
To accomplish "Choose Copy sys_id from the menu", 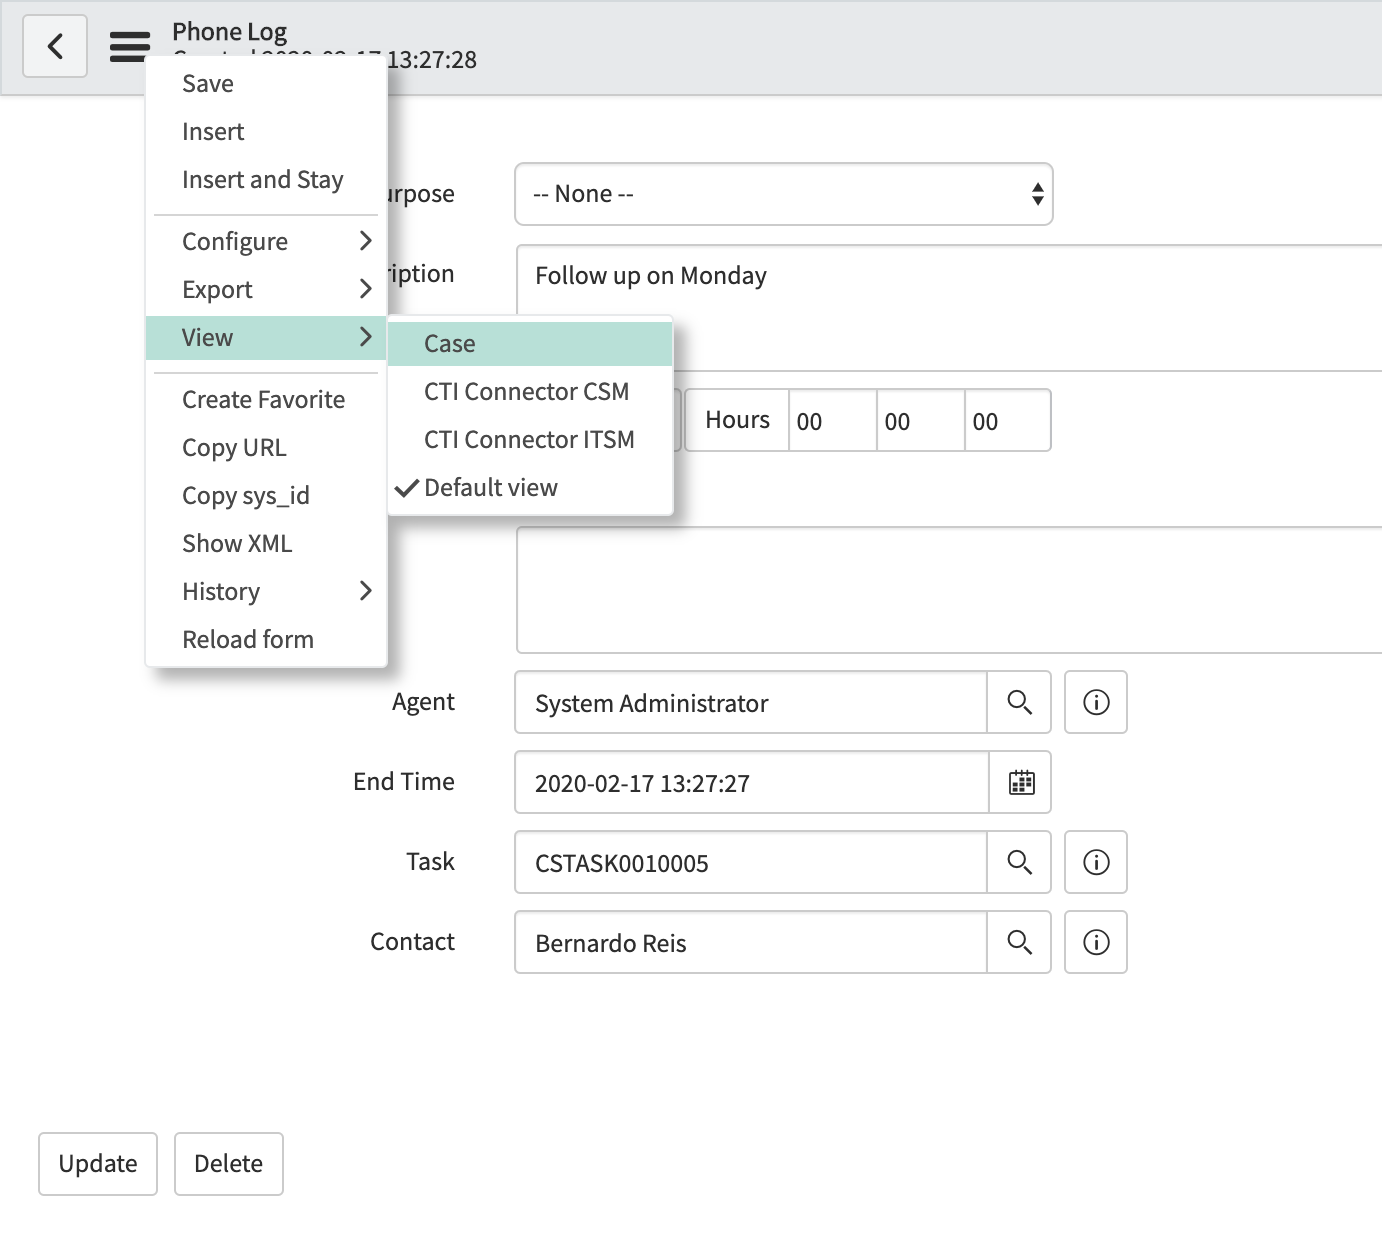I will (246, 495).
